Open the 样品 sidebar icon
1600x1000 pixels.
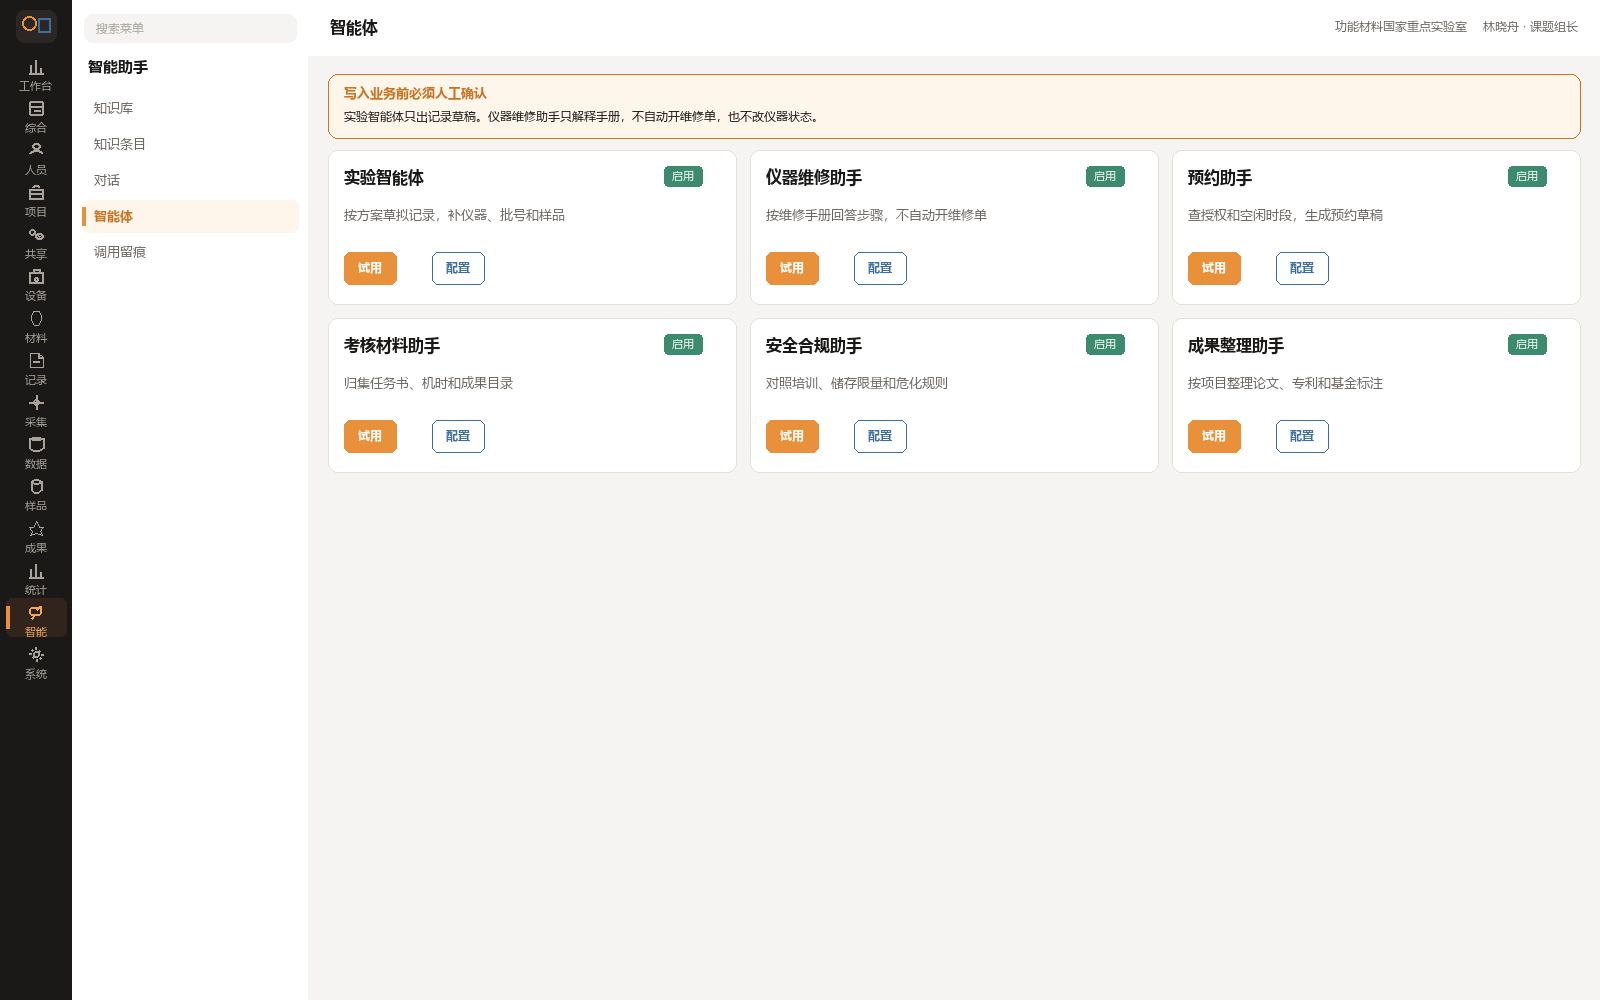pos(36,495)
